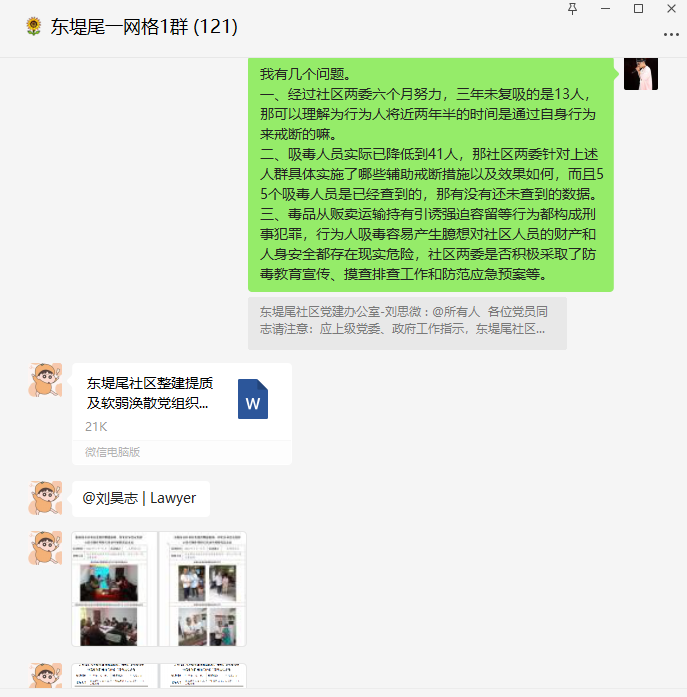687x697 pixels.
Task: Open the 东堤尾社区整建提质 file message
Action: pyautogui.click(x=182, y=414)
